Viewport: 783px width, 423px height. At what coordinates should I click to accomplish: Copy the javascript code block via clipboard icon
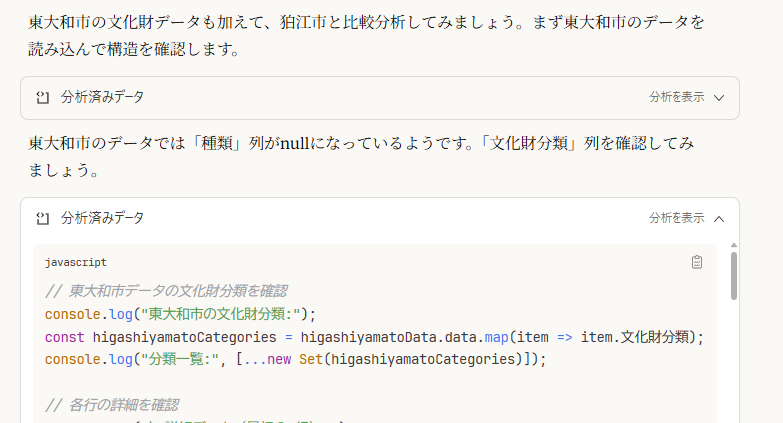click(697, 262)
